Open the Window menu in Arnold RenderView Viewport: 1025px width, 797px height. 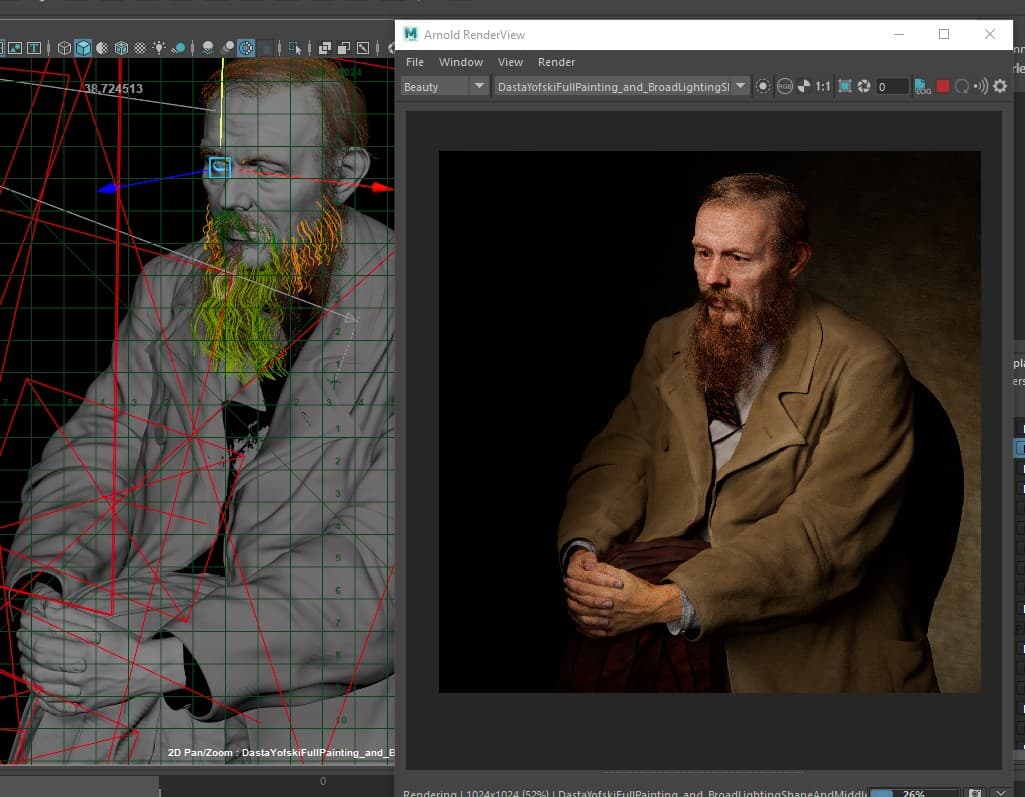pos(461,62)
